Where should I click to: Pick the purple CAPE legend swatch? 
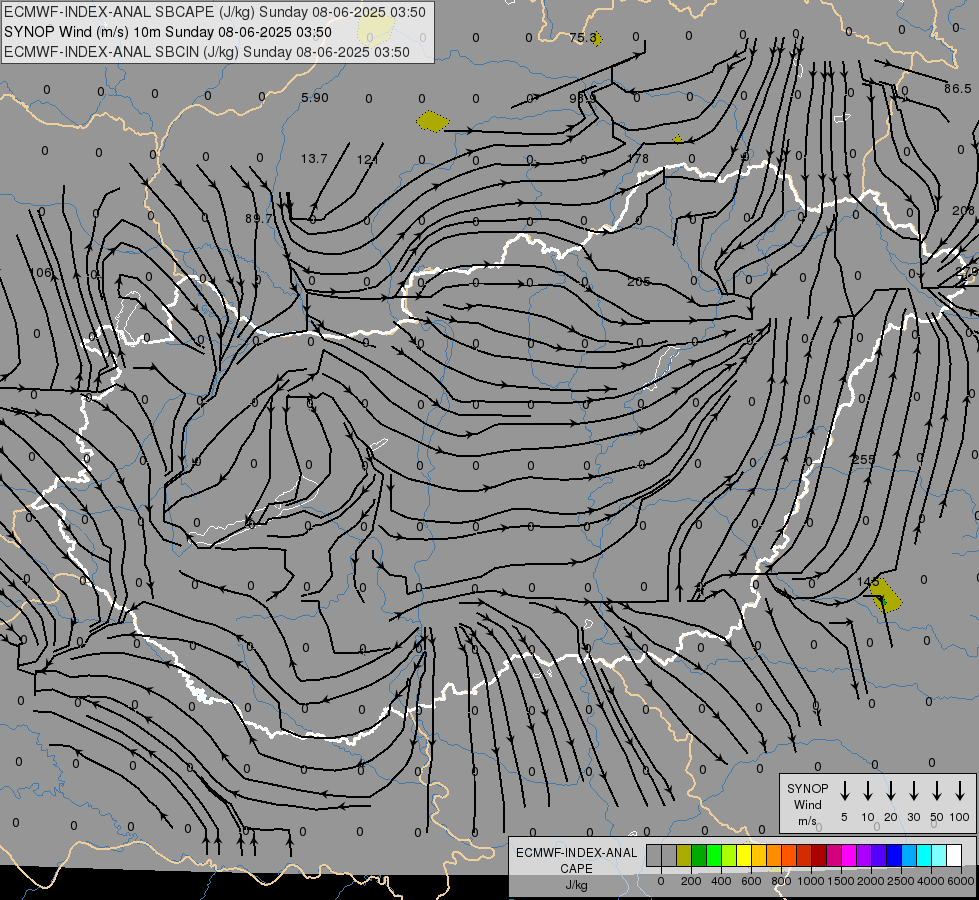pos(863,855)
